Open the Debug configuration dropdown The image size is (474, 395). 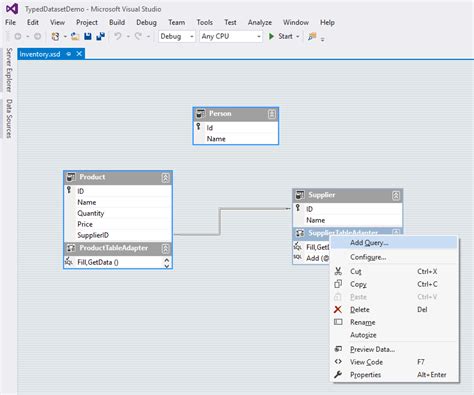click(177, 36)
